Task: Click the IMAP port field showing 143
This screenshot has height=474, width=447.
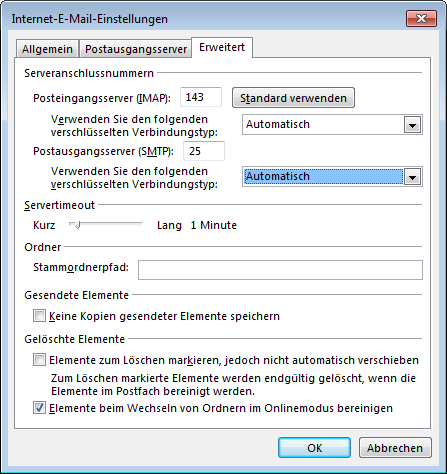Action: click(x=201, y=97)
